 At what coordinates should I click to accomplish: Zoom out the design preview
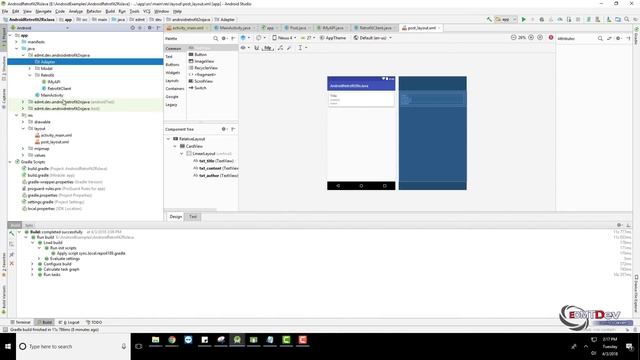513,38
